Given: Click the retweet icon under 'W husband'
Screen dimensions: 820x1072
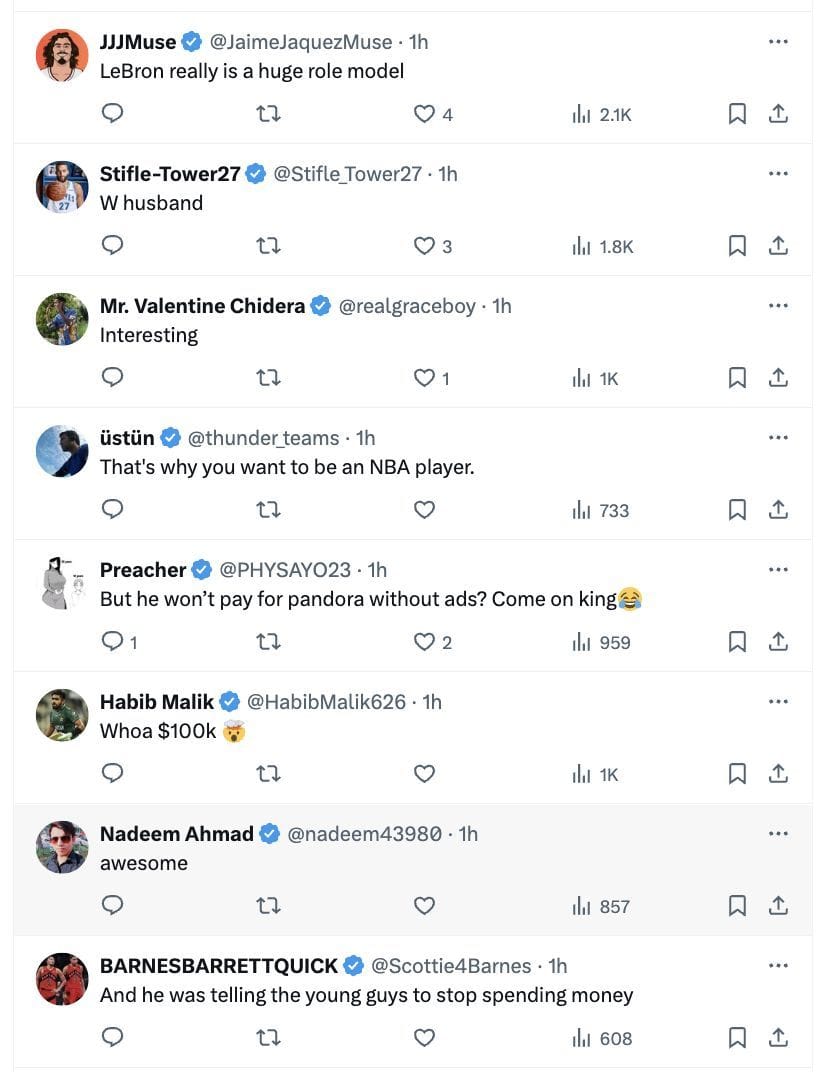Looking at the screenshot, I should (268, 245).
